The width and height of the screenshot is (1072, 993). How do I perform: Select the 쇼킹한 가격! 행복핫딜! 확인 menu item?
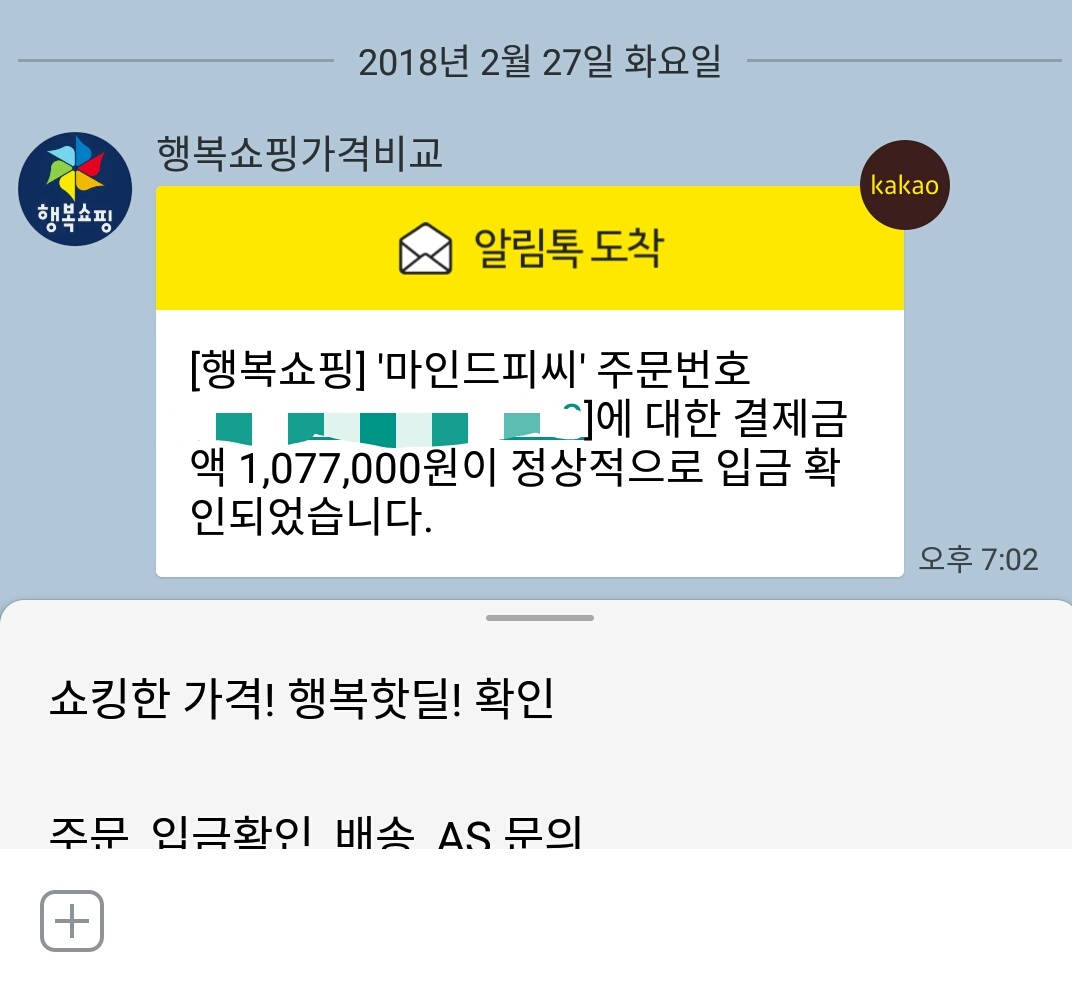point(302,699)
